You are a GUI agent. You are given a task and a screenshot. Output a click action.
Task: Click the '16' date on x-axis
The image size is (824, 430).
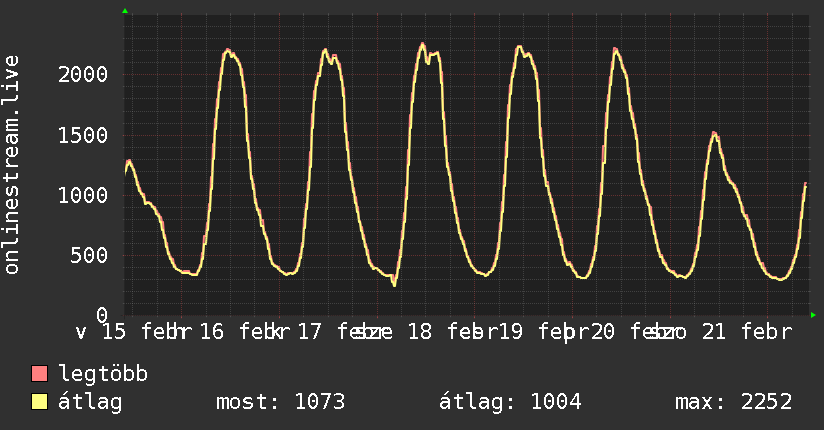(x=211, y=332)
